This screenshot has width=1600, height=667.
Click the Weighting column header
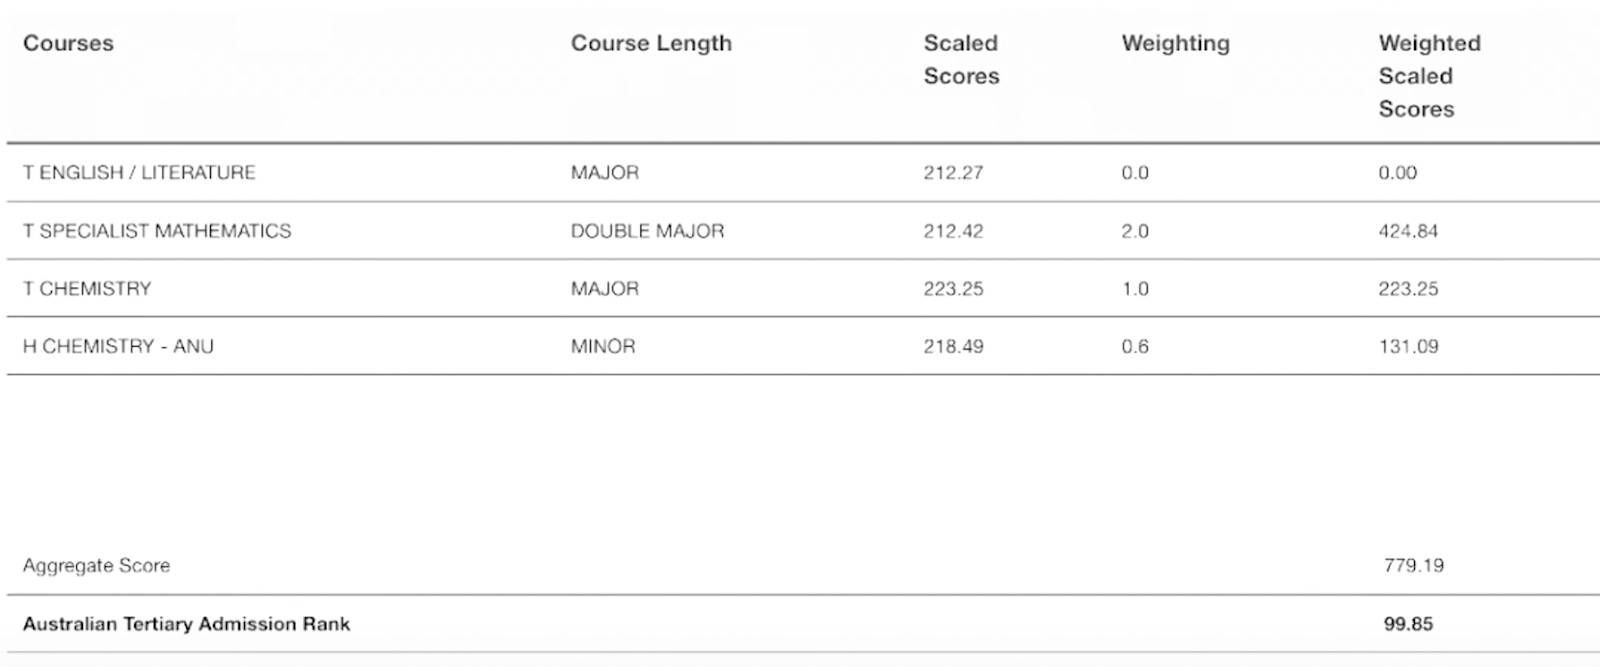(1175, 43)
